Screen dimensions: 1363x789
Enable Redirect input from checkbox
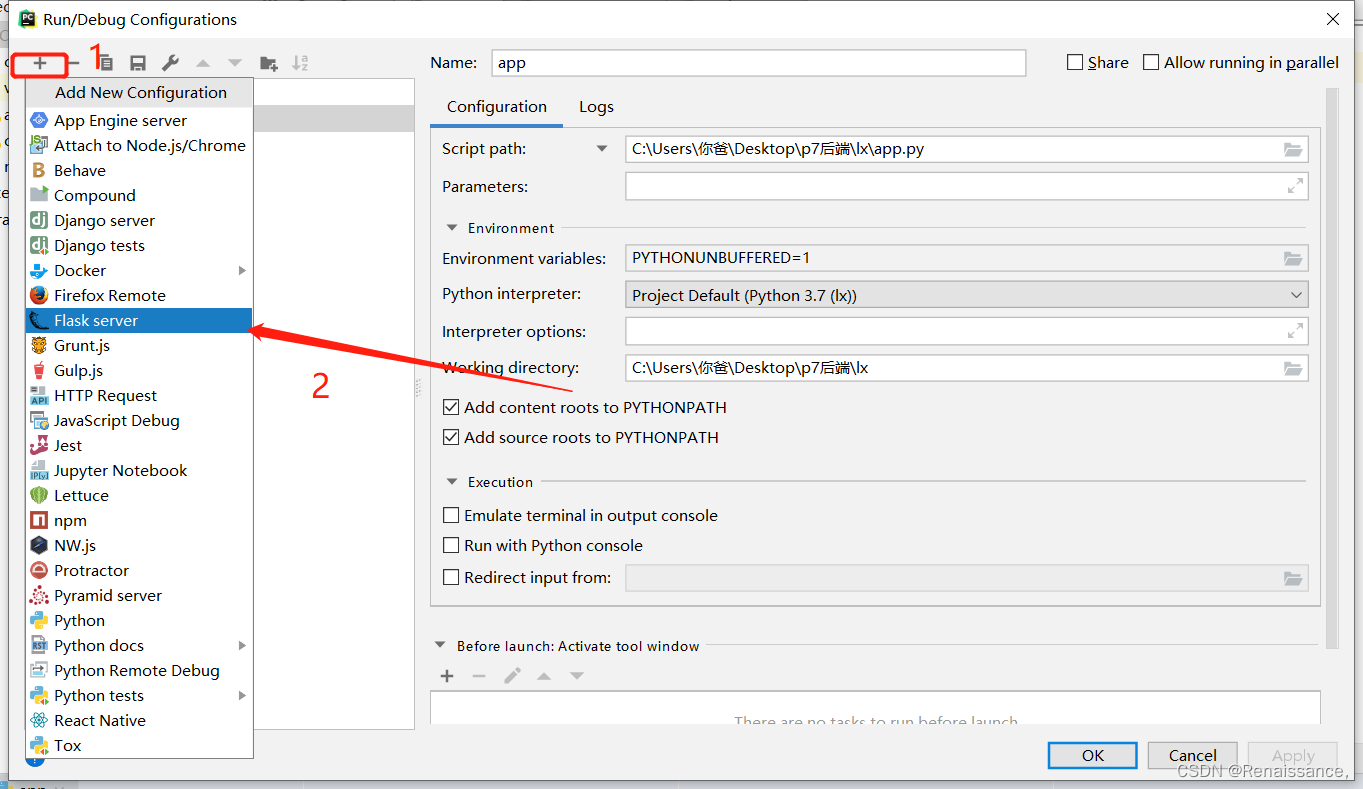[x=451, y=577]
